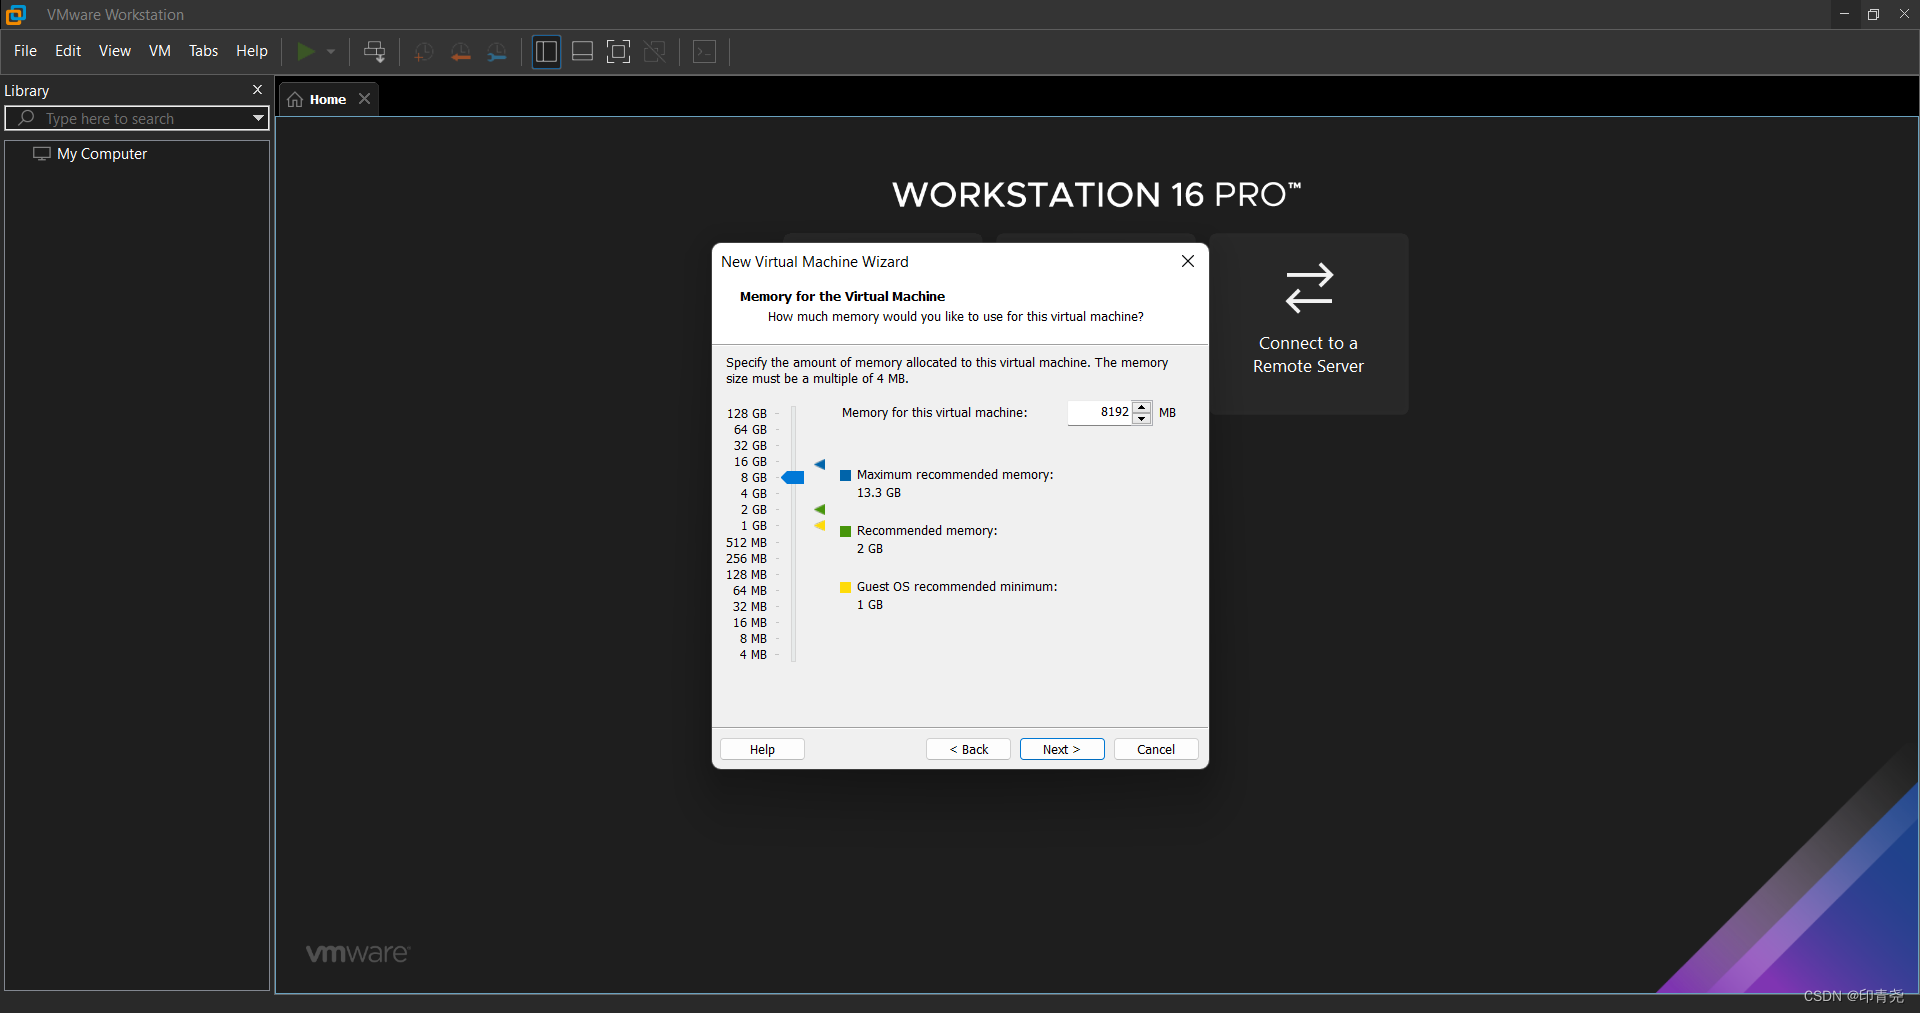Click the console view toolbar icon

pyautogui.click(x=704, y=52)
